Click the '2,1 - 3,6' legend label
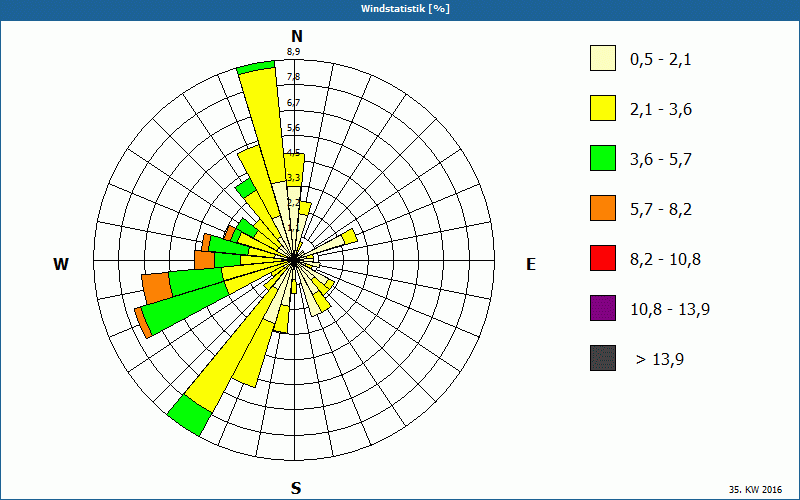Image resolution: width=800 pixels, height=500 pixels. click(x=661, y=110)
